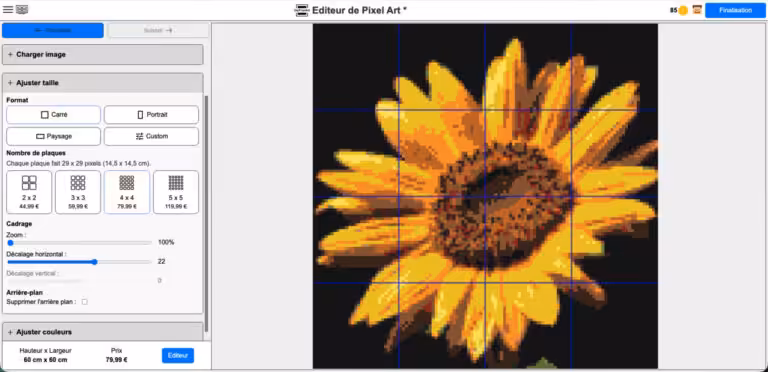Click the Cadrage heading
768x372 pixels.
click(19, 224)
